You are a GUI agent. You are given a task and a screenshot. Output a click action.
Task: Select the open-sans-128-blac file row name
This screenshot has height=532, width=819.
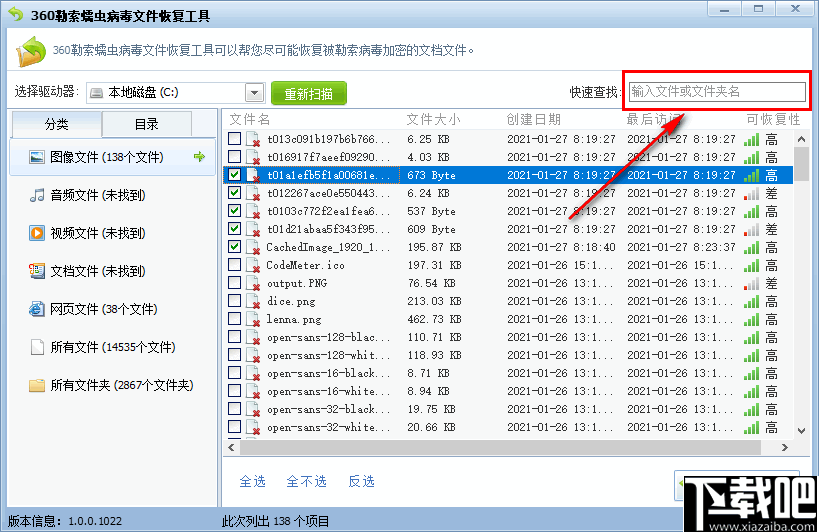[x=329, y=337]
